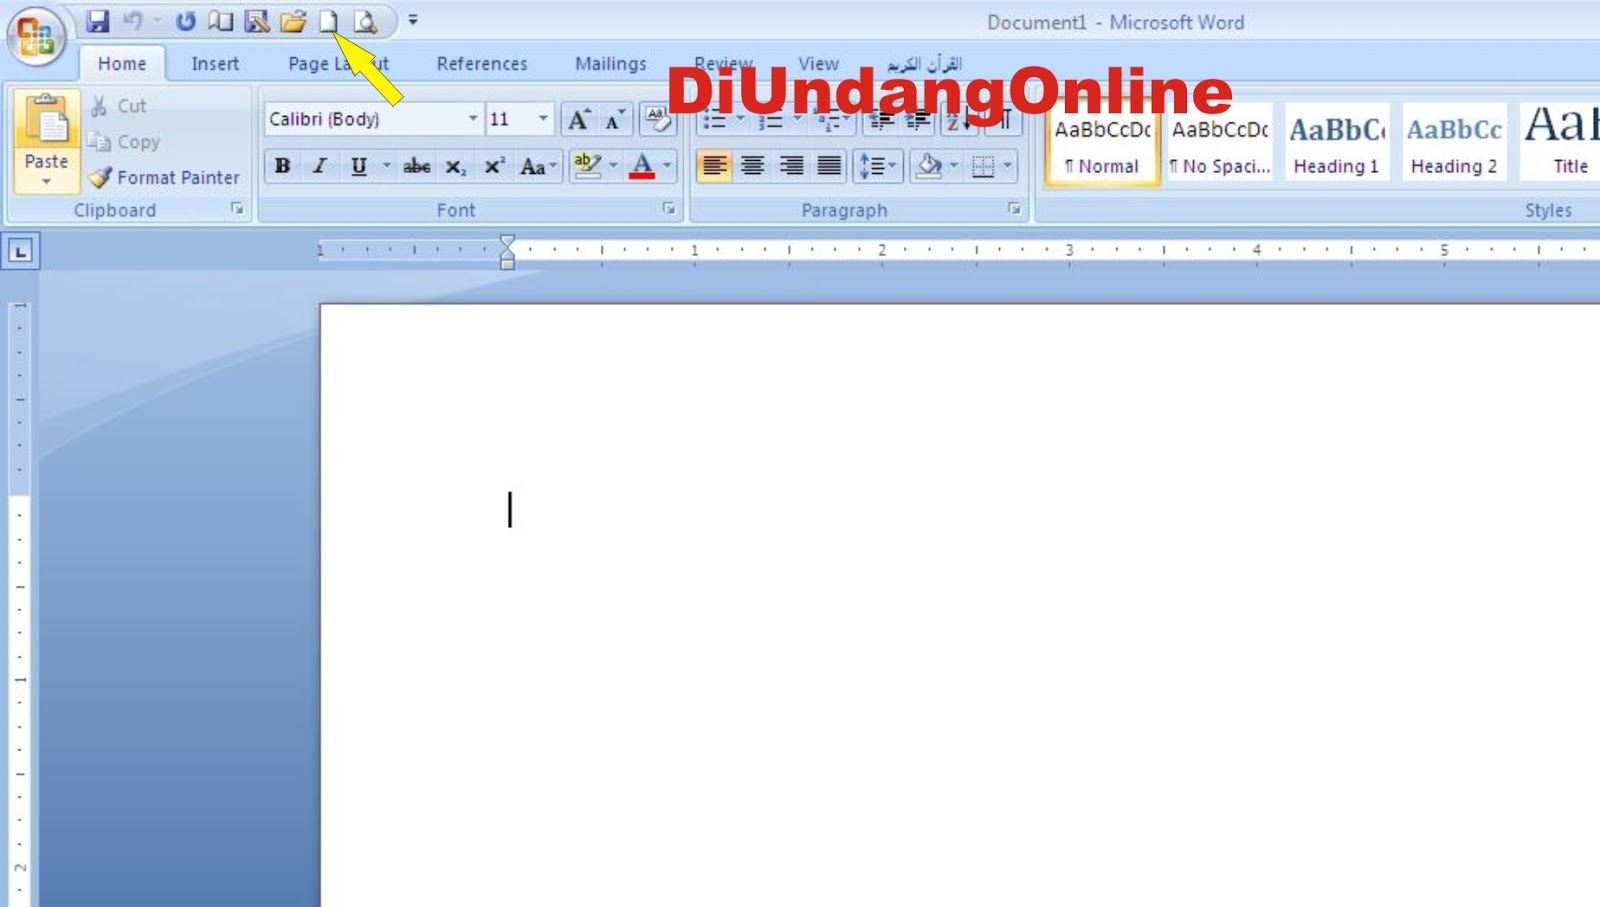This screenshot has height=907, width=1600.
Task: Open the Paragraph dialog box launcher
Action: point(1014,208)
